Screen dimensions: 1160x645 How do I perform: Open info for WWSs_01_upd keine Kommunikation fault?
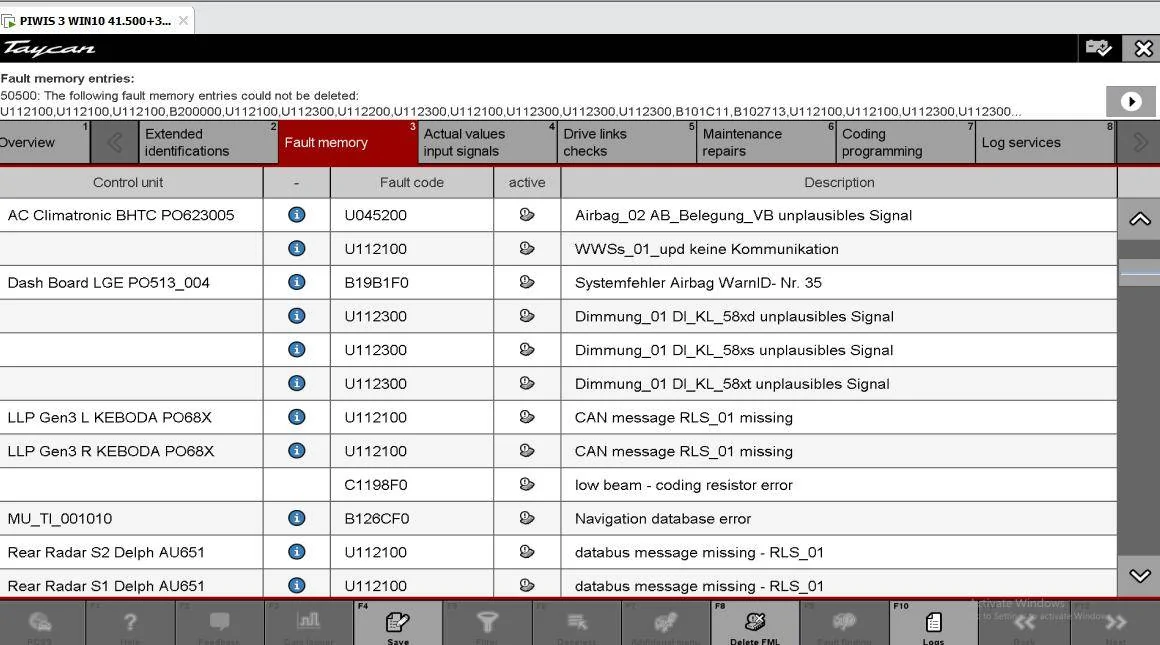tap(297, 249)
